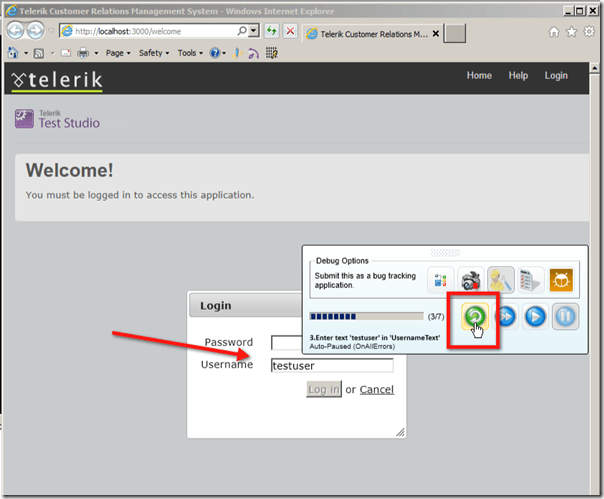
Task: Click the browser Back button
Action: [x=15, y=30]
